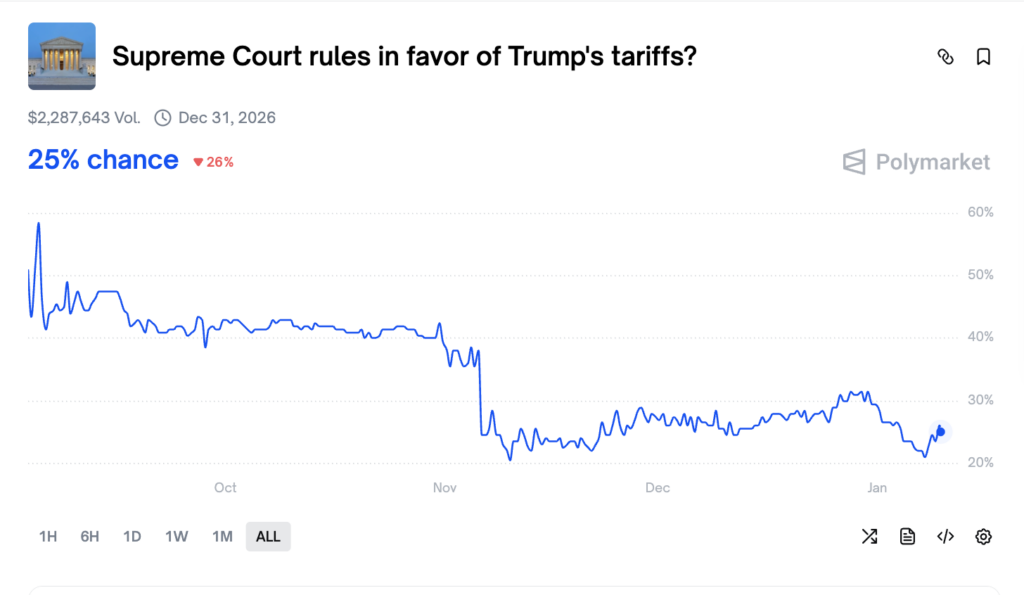This screenshot has height=595, width=1024.
Task: Click the Polymarket logo
Action: pyautogui.click(x=915, y=162)
